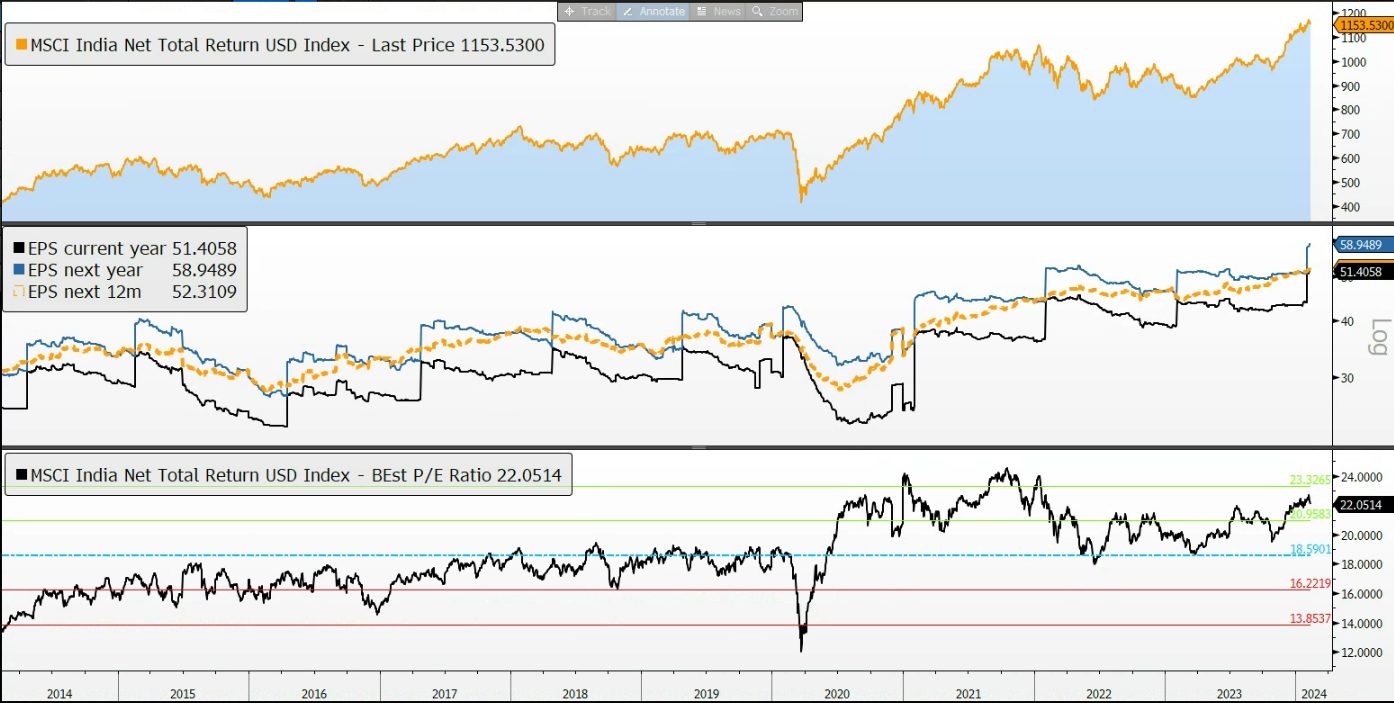Click the 2017 label on time axis
Screen dimensions: 1394x703
click(x=445, y=693)
